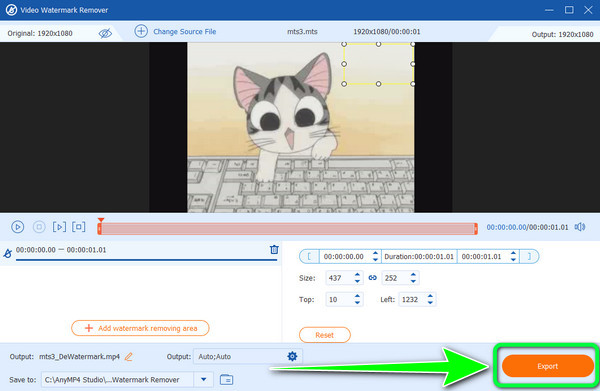Open output settings gear icon
Screen dimensions: 600x391
[292, 357]
